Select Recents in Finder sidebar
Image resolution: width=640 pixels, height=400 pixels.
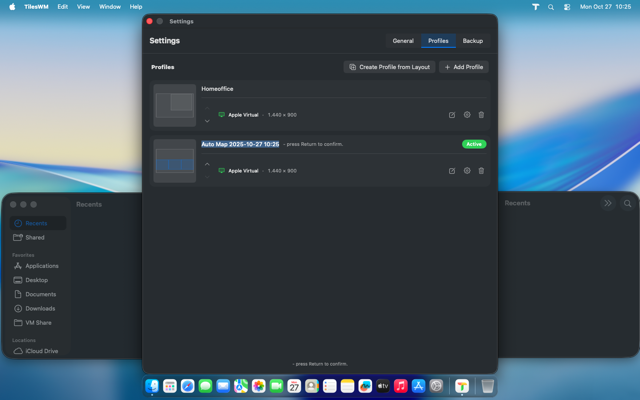38,223
